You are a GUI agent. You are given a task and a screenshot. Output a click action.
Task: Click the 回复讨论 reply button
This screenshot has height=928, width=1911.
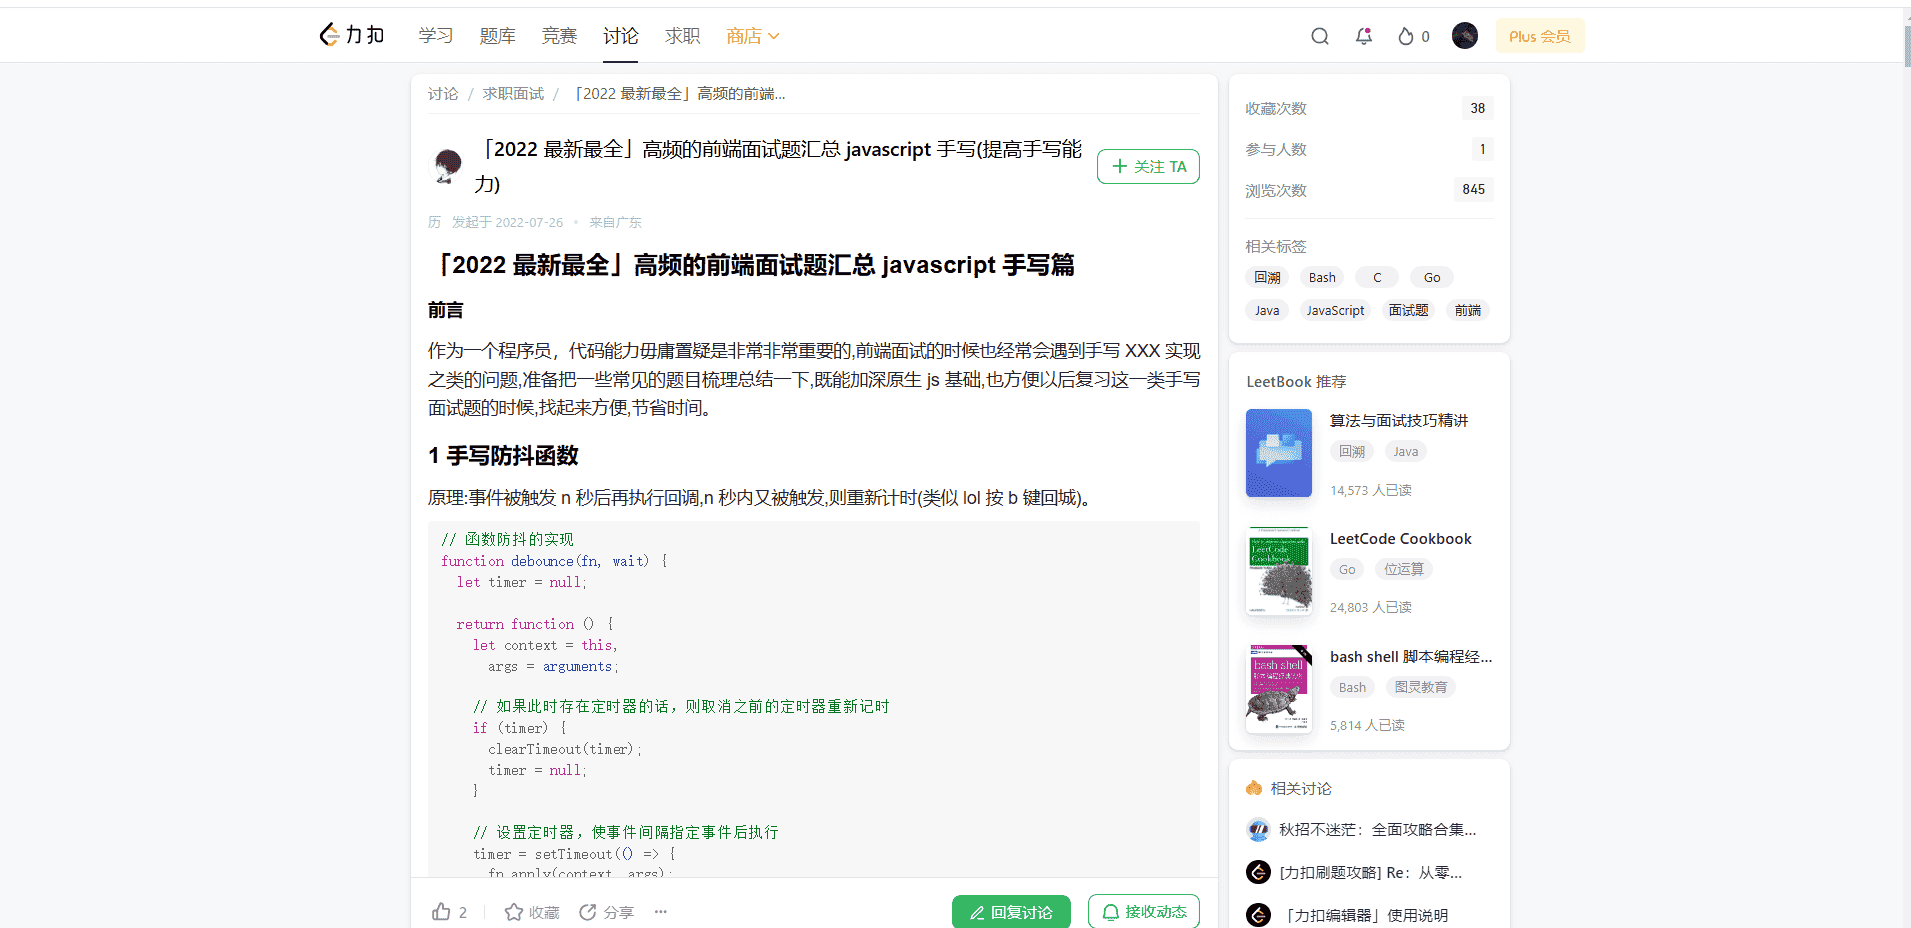click(x=1010, y=911)
